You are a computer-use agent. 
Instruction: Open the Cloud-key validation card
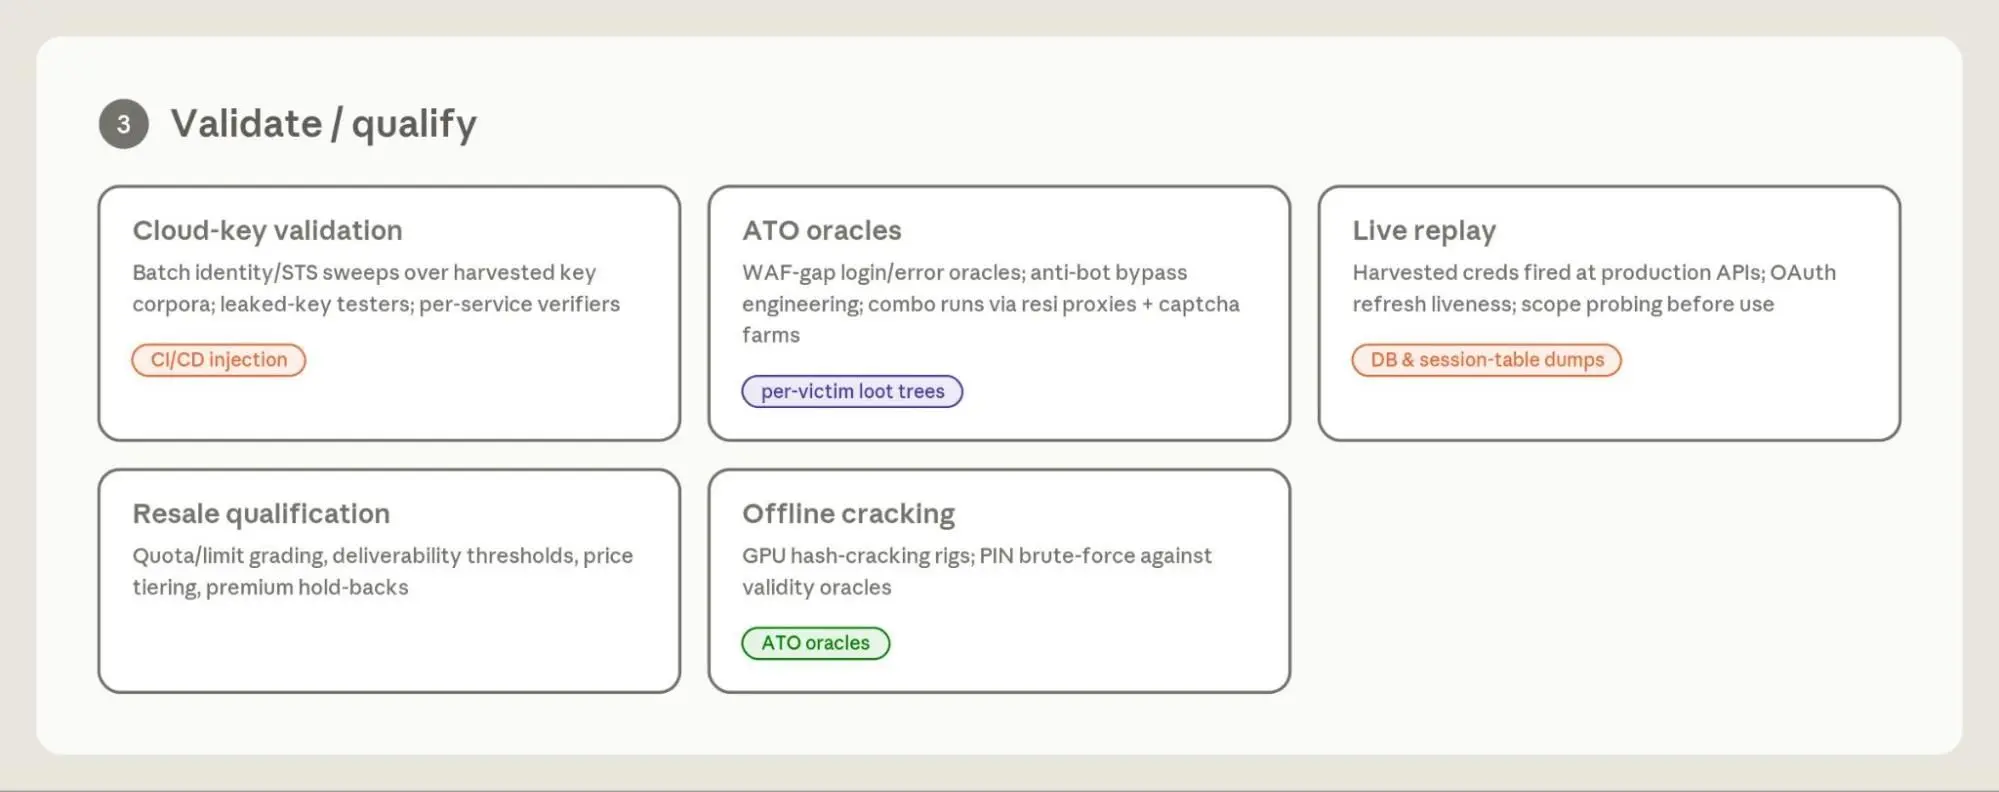pyautogui.click(x=389, y=313)
